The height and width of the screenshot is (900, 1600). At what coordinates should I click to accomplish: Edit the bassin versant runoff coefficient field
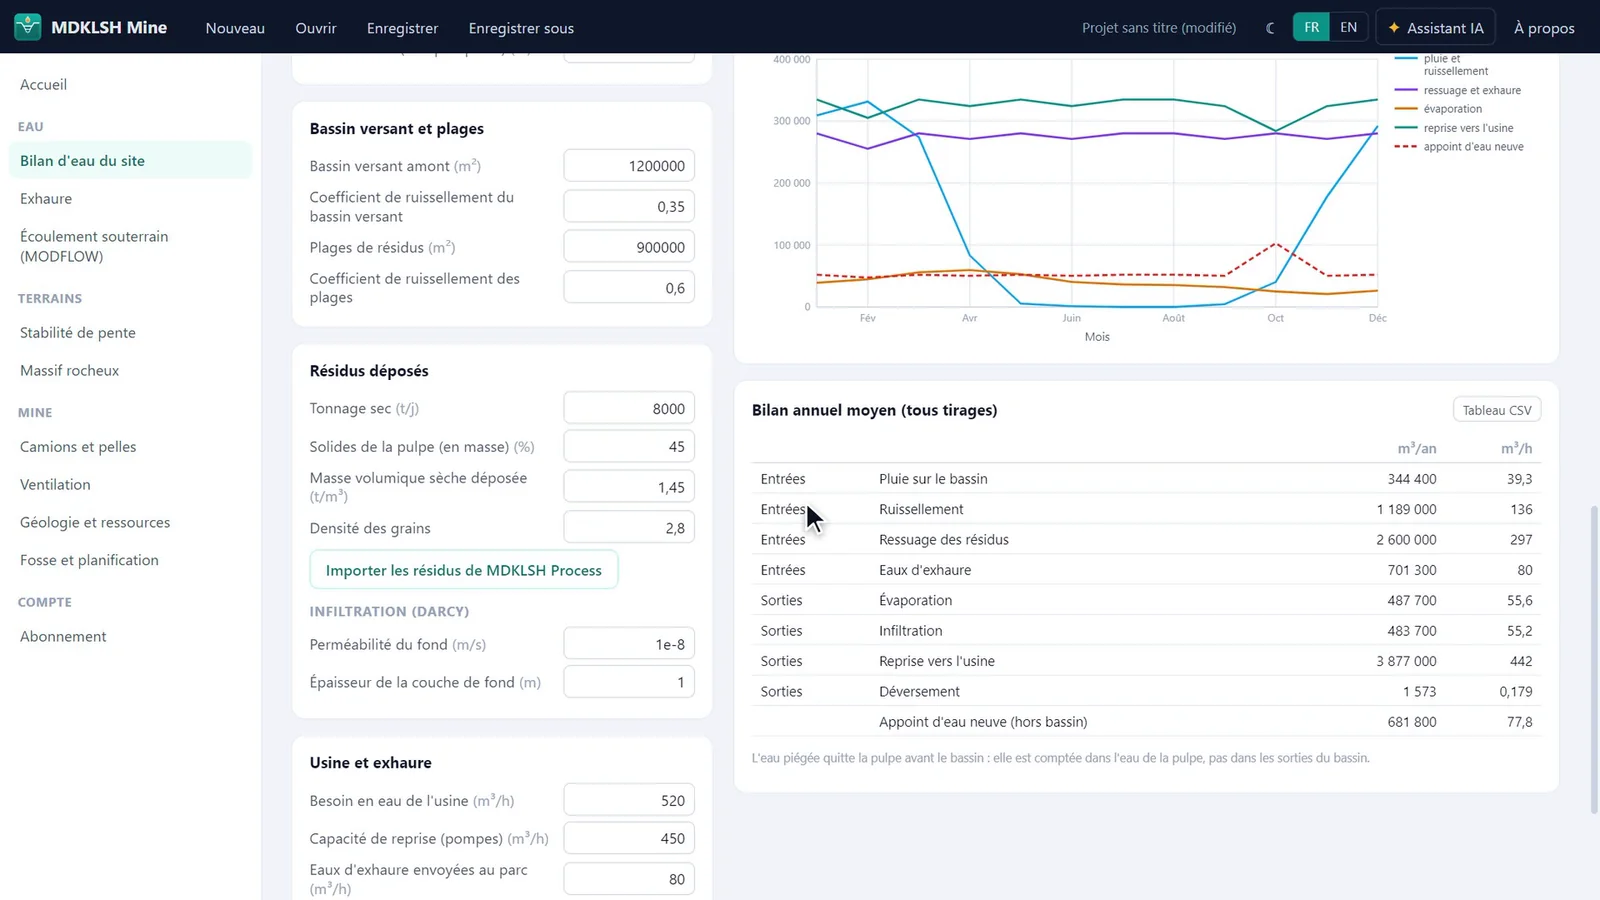tap(629, 206)
